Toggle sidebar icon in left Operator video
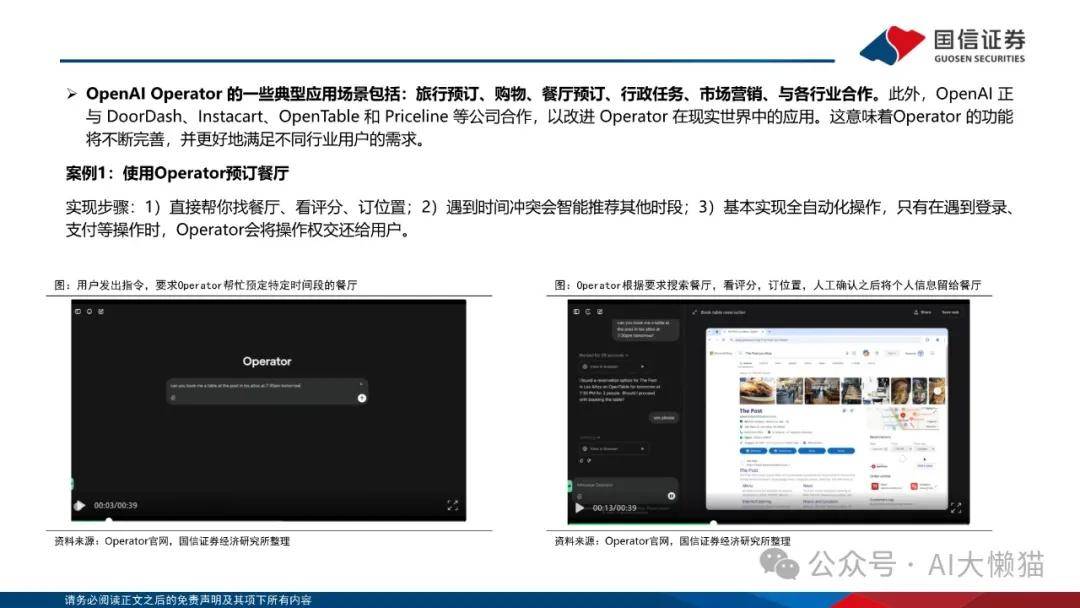Viewport: 1080px width, 608px height. (78, 311)
